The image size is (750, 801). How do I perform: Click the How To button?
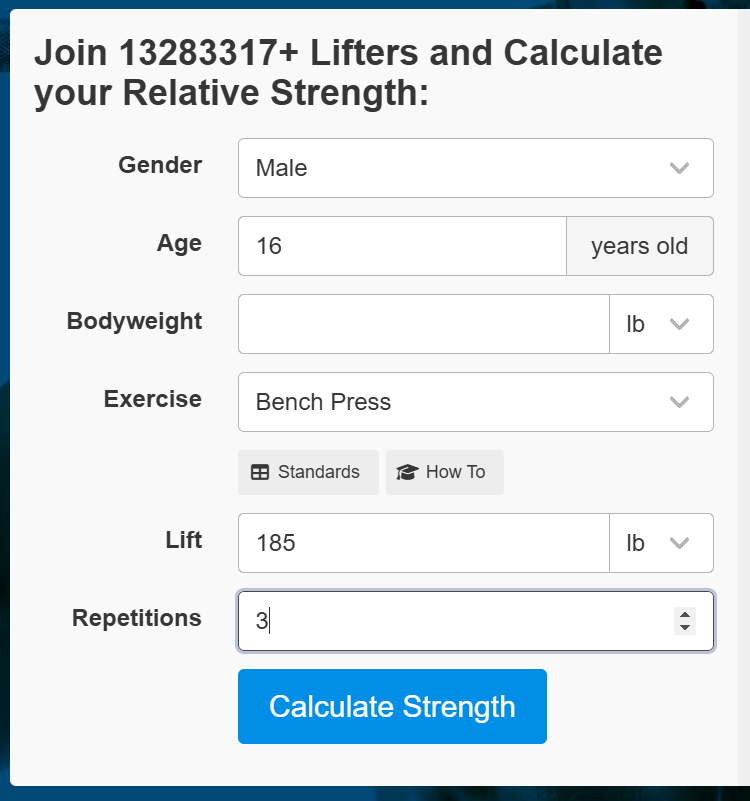(x=444, y=473)
